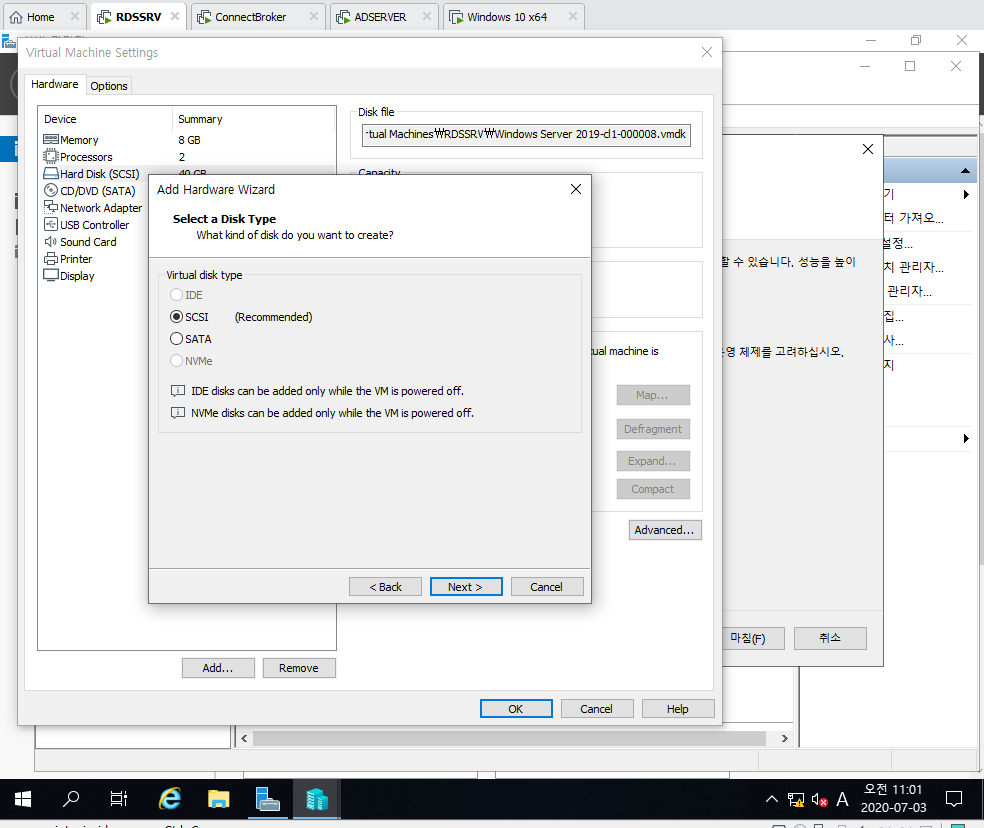
Task: Click the 취소 cancel button
Action: (x=830, y=638)
